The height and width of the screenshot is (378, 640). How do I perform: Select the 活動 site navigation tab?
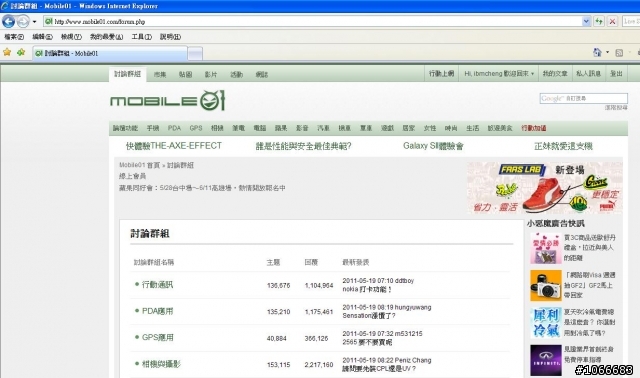pos(236,74)
